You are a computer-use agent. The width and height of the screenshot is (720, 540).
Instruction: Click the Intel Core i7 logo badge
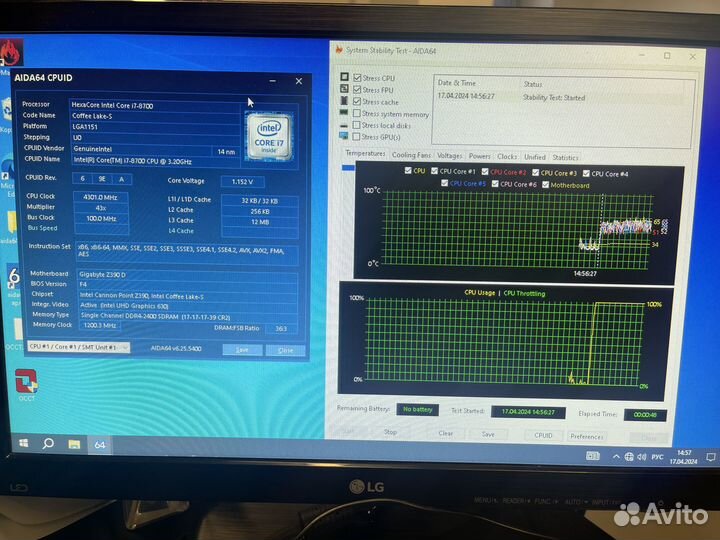pyautogui.click(x=269, y=136)
